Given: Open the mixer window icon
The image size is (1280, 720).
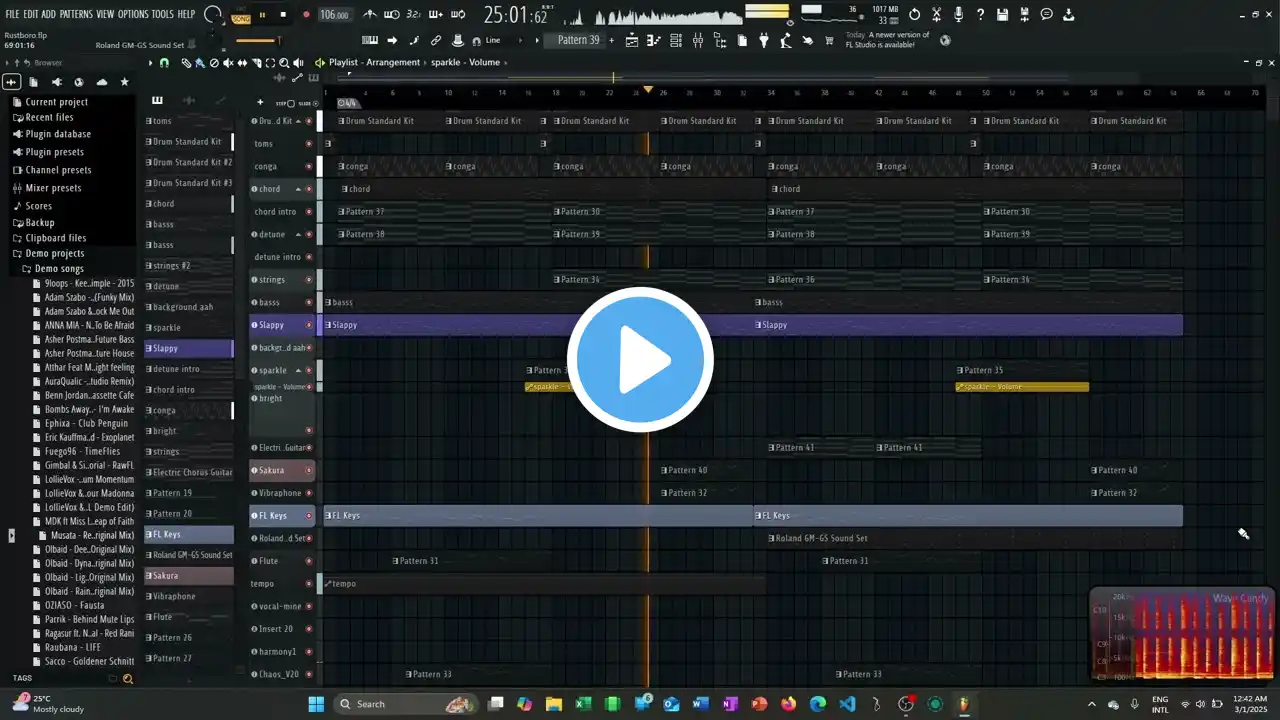Looking at the screenshot, I should click(697, 41).
